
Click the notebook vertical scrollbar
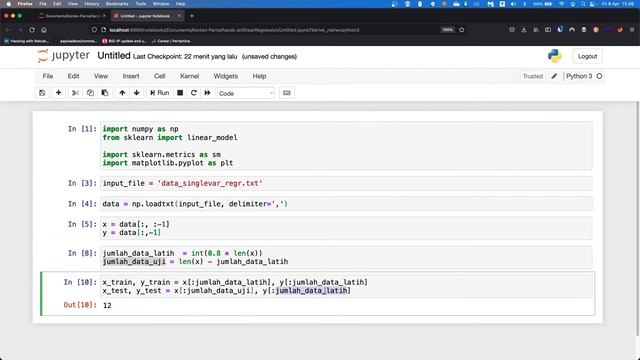point(638,218)
